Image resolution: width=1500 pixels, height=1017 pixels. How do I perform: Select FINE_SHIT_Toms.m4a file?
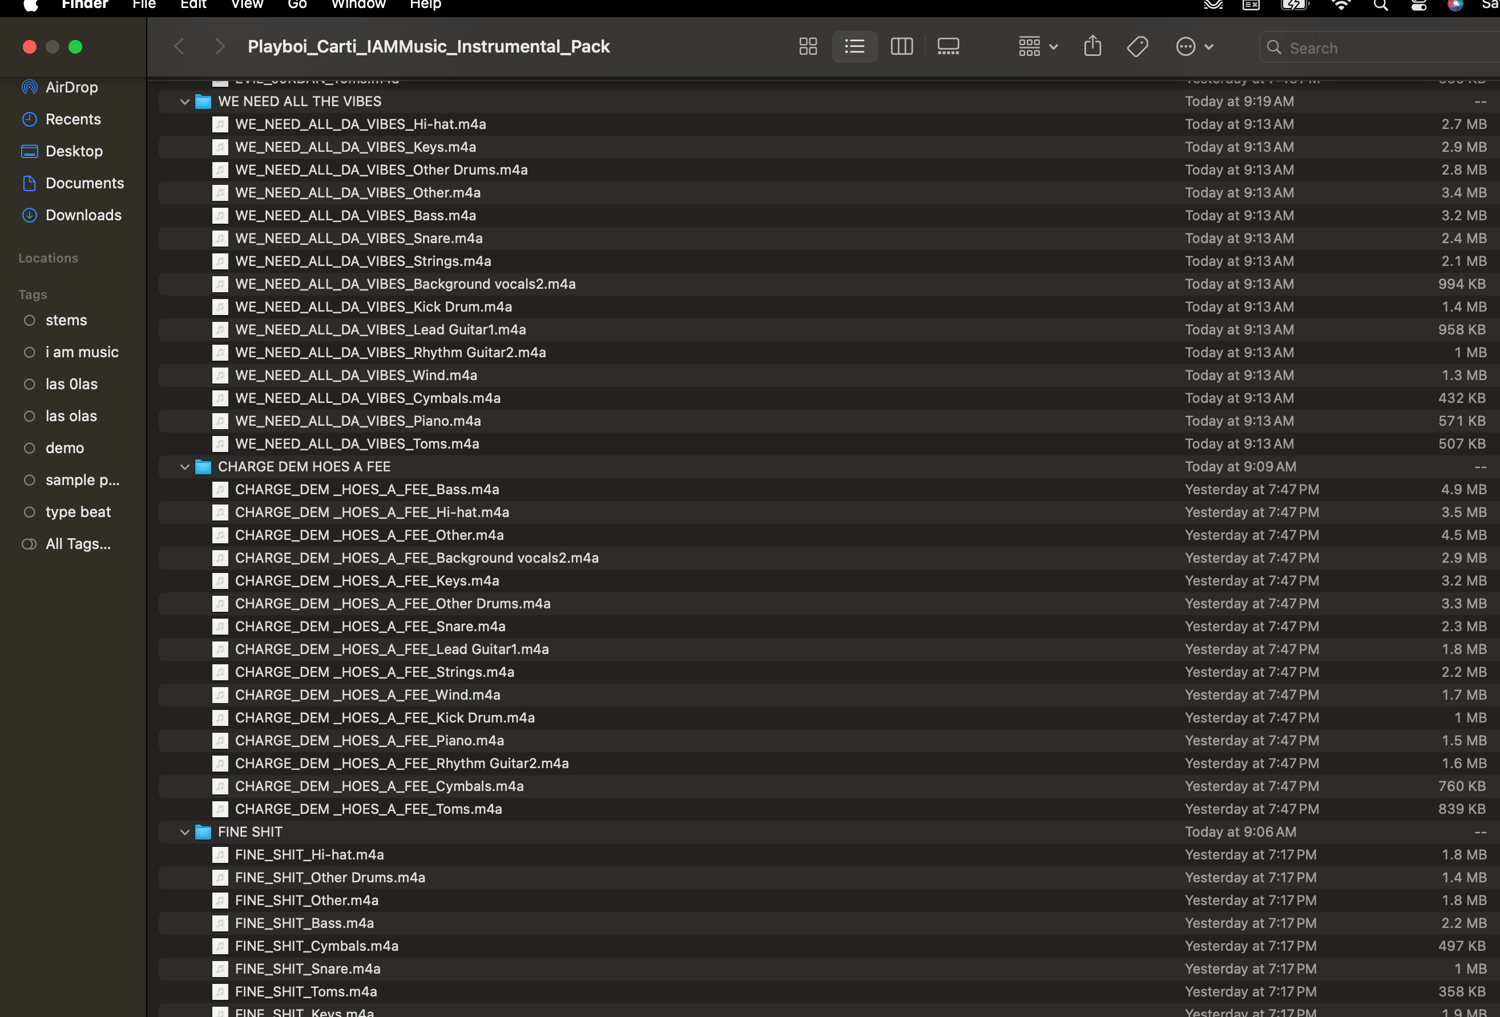point(827,992)
